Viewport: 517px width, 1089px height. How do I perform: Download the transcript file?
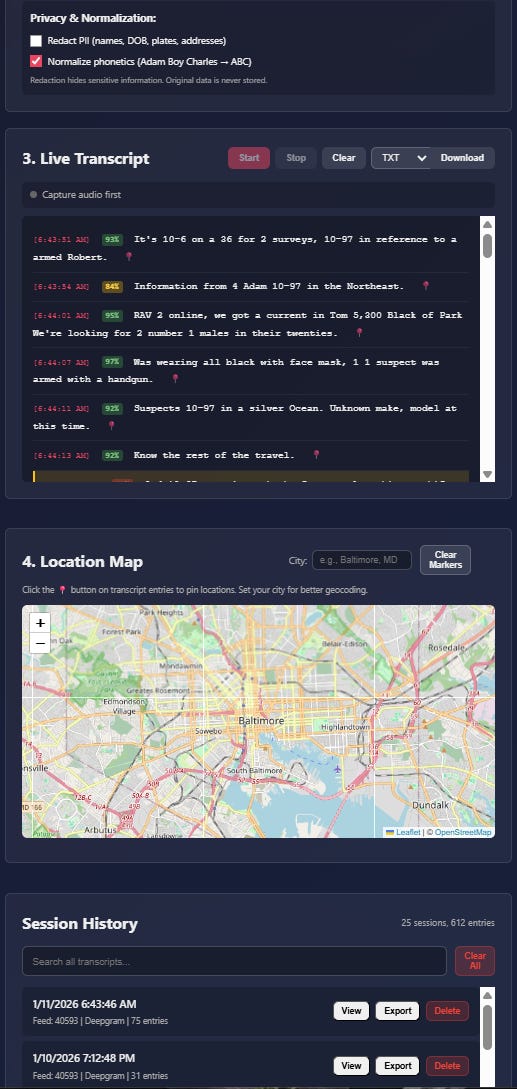462,158
